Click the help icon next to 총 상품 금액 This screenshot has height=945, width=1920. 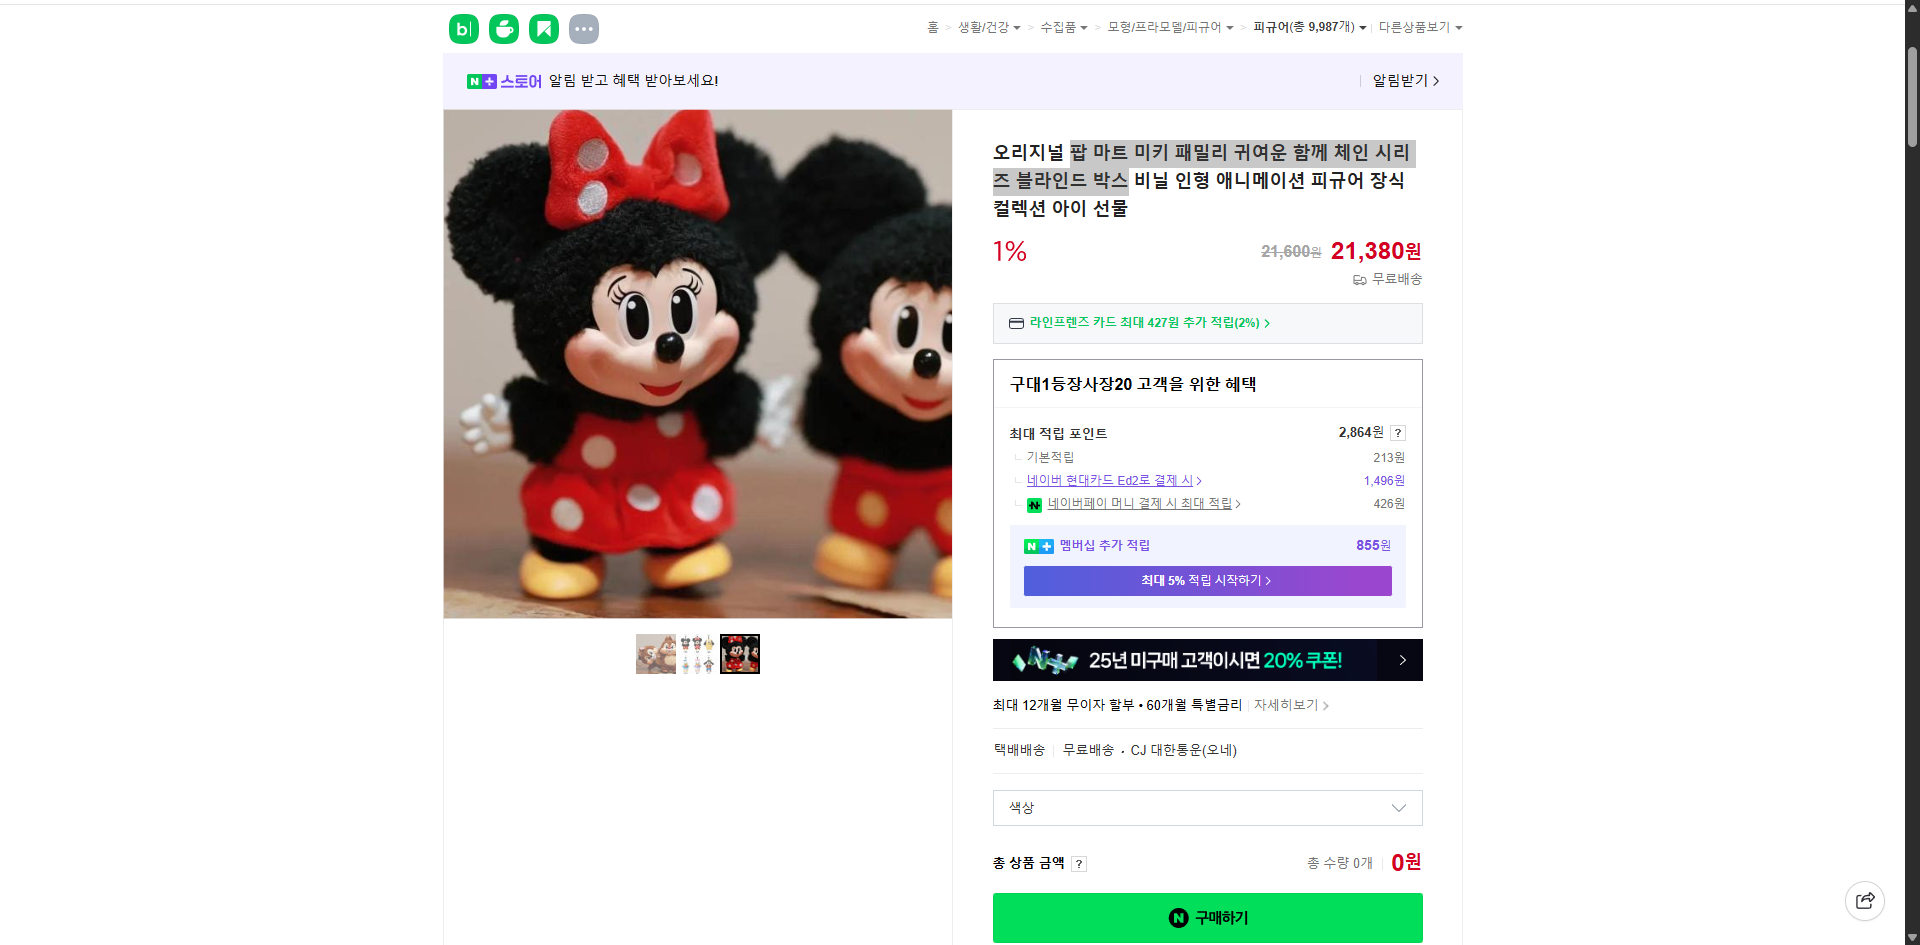click(1079, 863)
